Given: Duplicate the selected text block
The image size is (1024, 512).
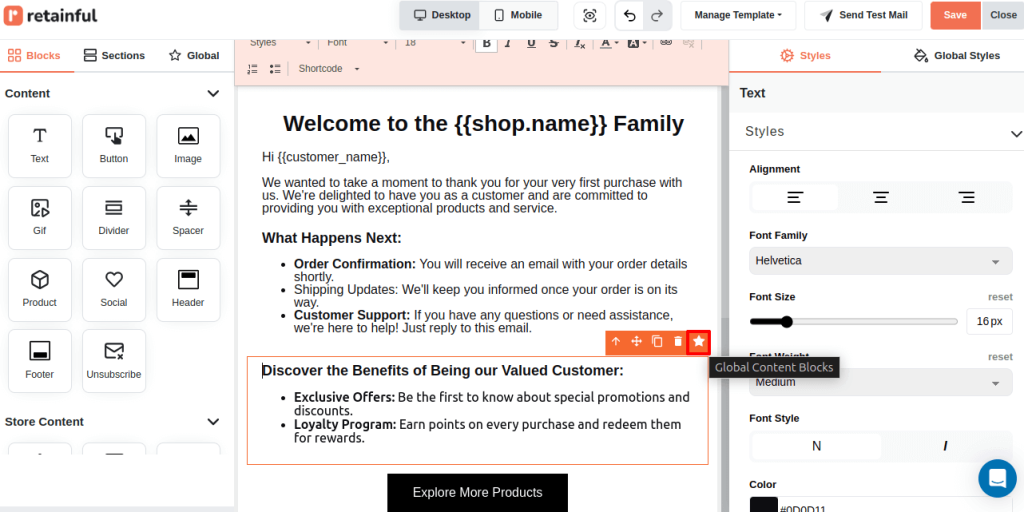Looking at the screenshot, I should coord(657,342).
